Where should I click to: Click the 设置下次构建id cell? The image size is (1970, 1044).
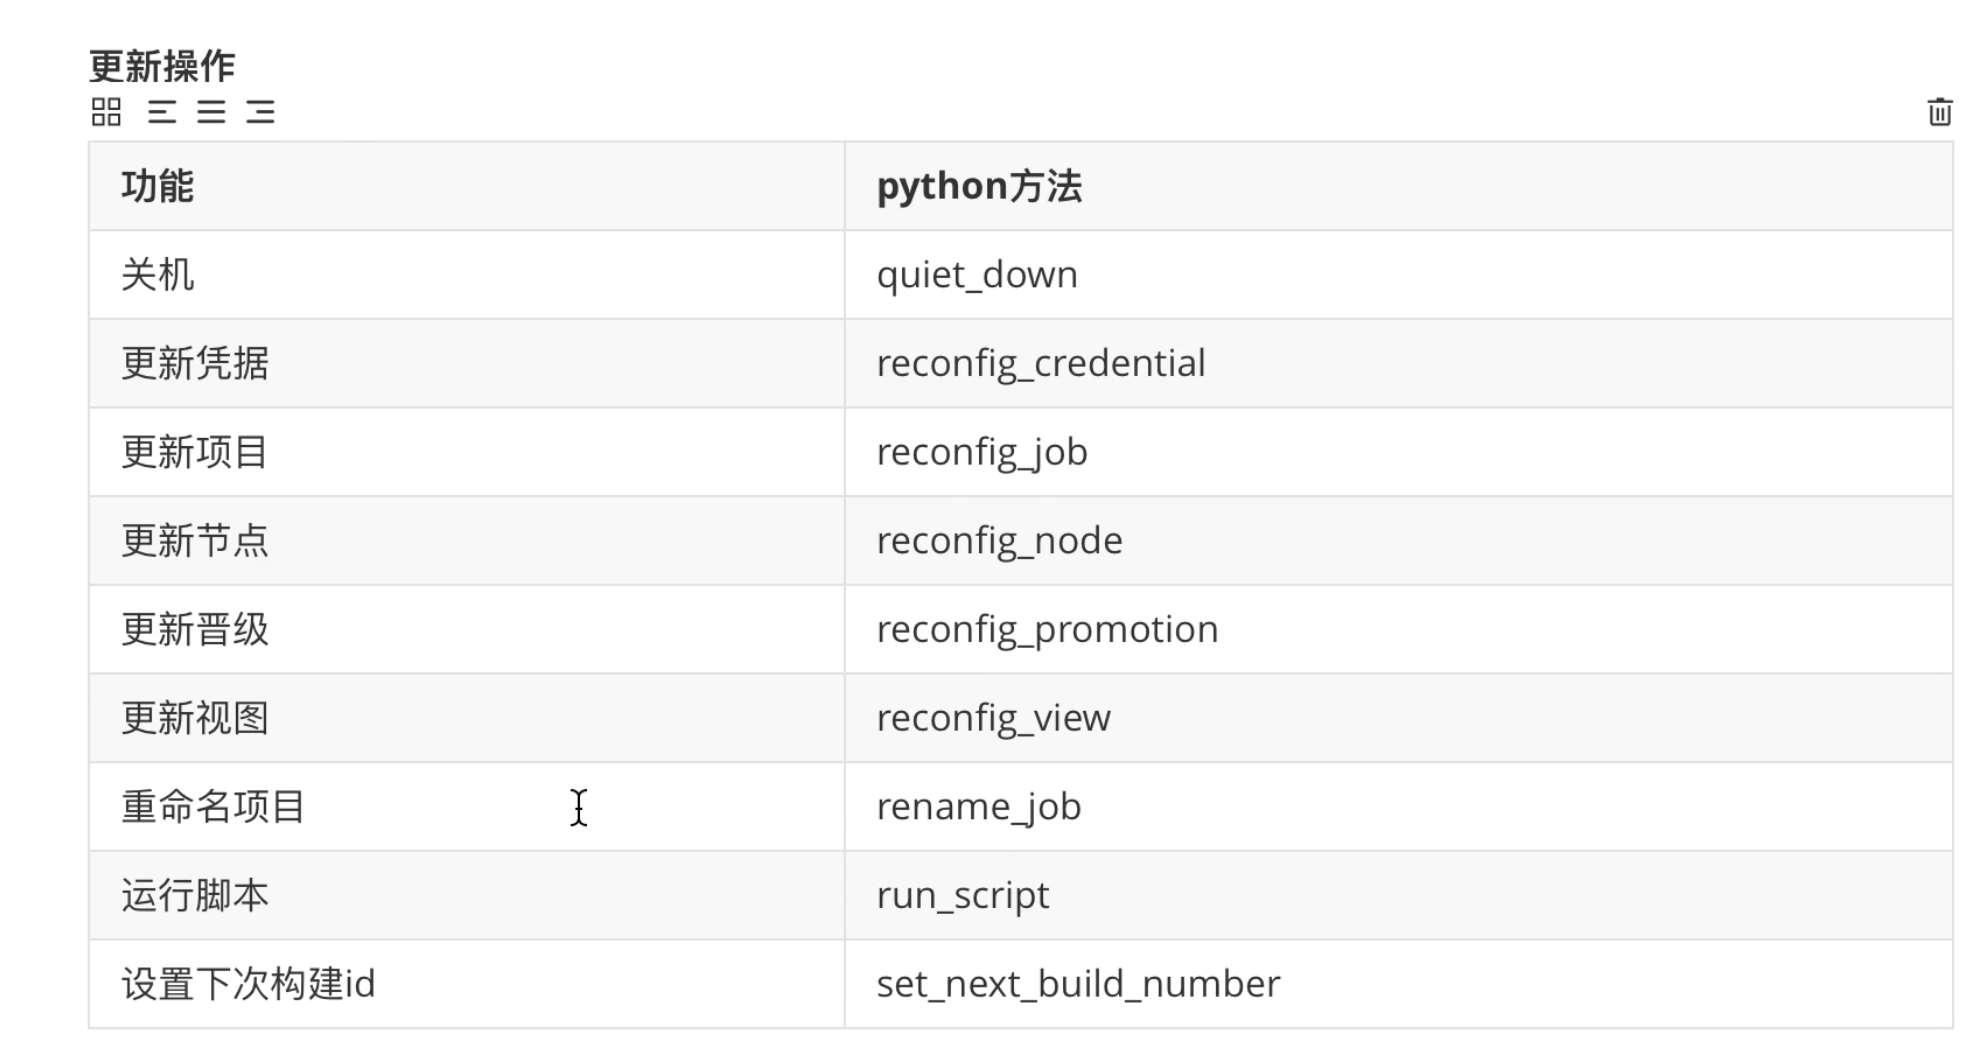[x=467, y=984]
